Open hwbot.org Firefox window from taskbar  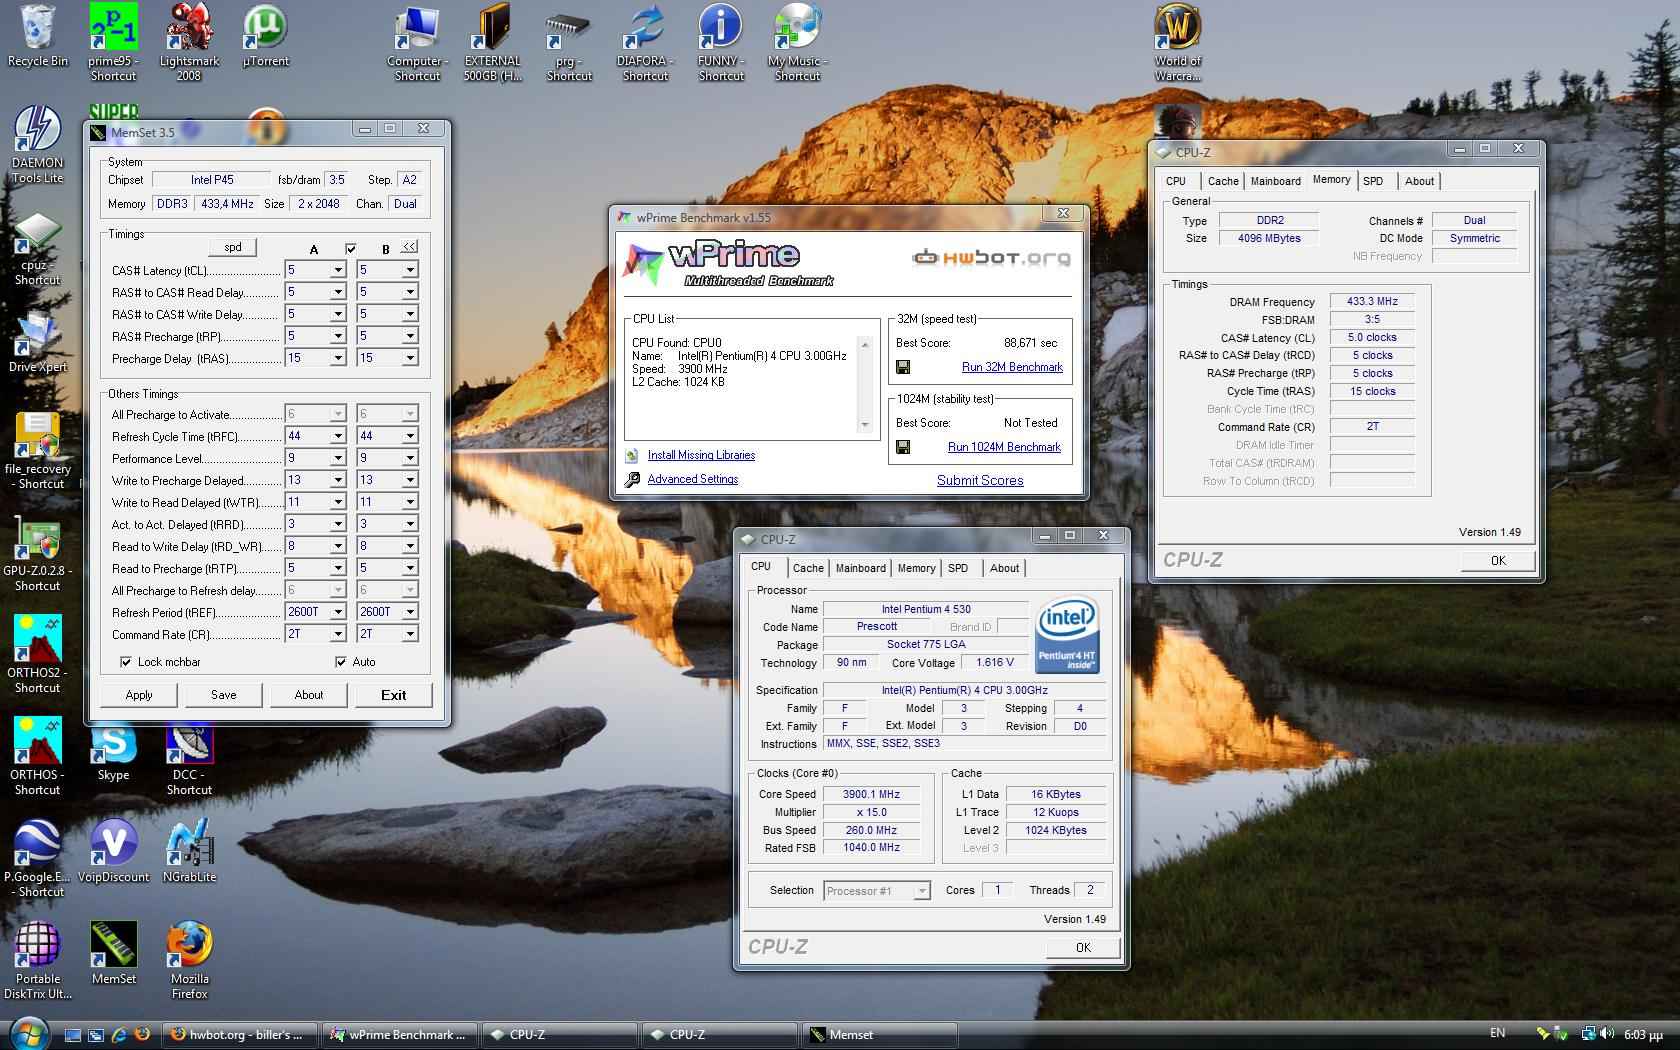[x=238, y=1035]
